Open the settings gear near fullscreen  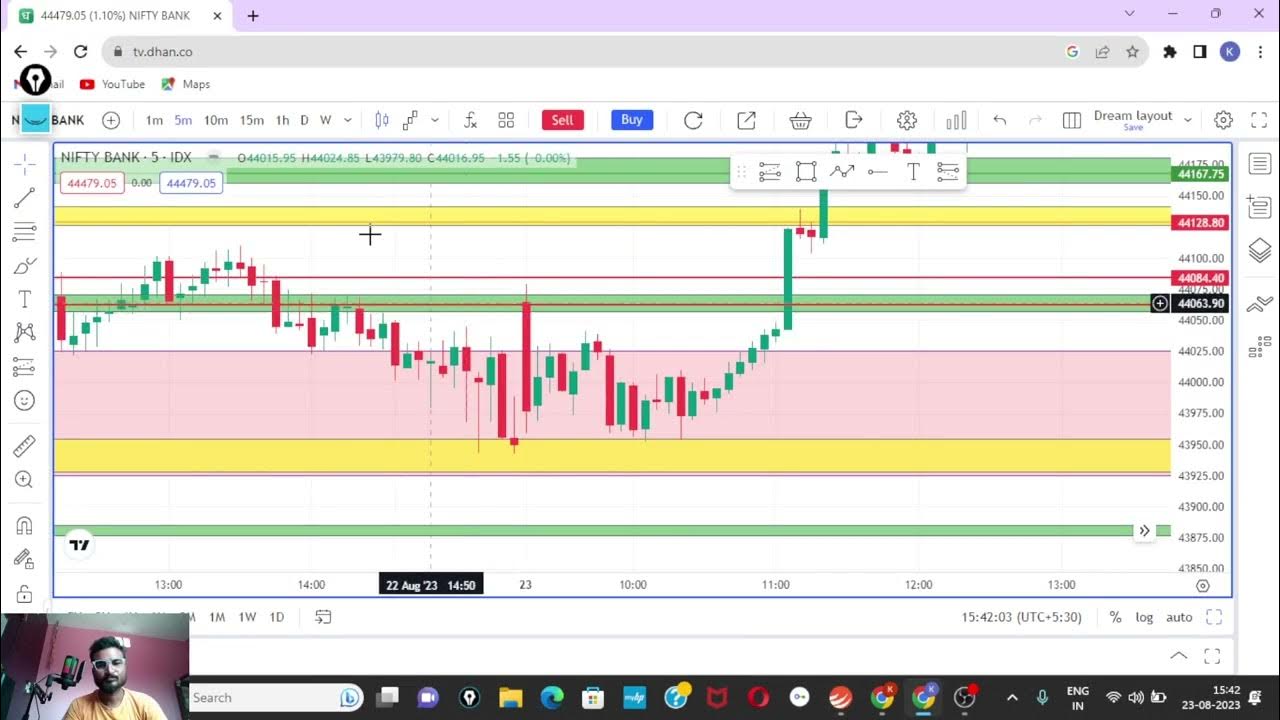pyautogui.click(x=1223, y=120)
